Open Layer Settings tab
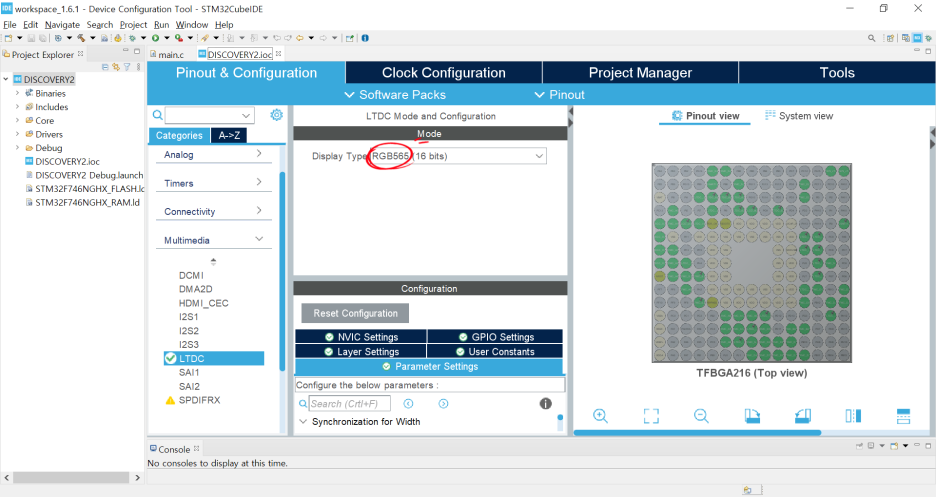Screen dimensions: 936x497 coord(361,351)
